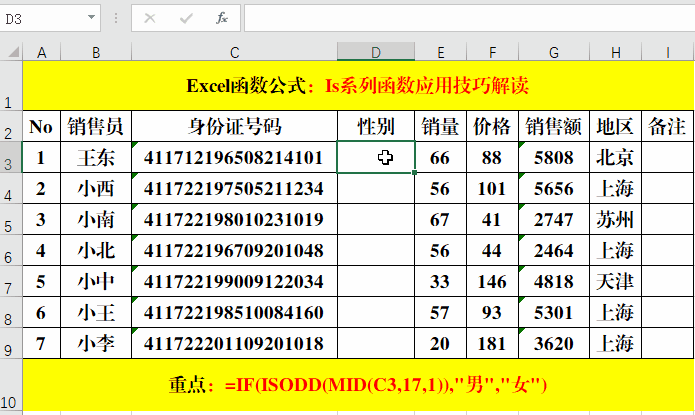Click the Cancel X icon in formula bar

pos(150,18)
